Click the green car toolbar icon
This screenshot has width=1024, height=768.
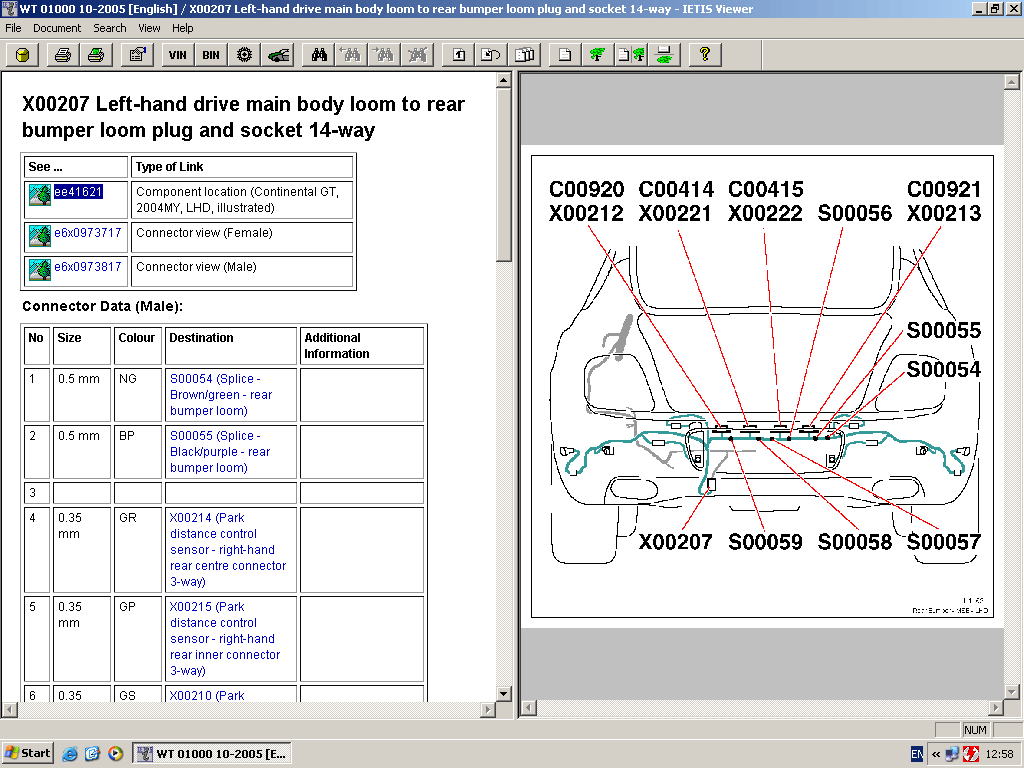(x=278, y=55)
